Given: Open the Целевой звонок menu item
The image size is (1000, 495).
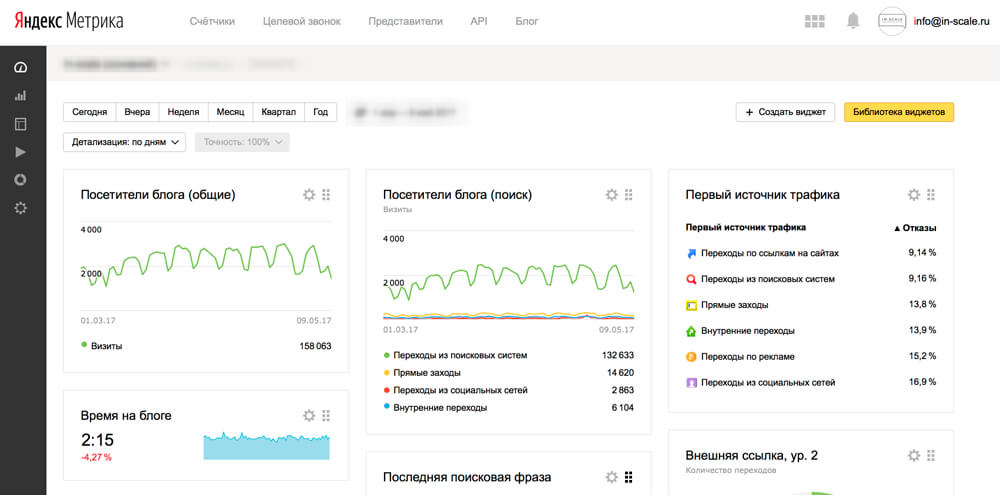Looking at the screenshot, I should (x=302, y=21).
